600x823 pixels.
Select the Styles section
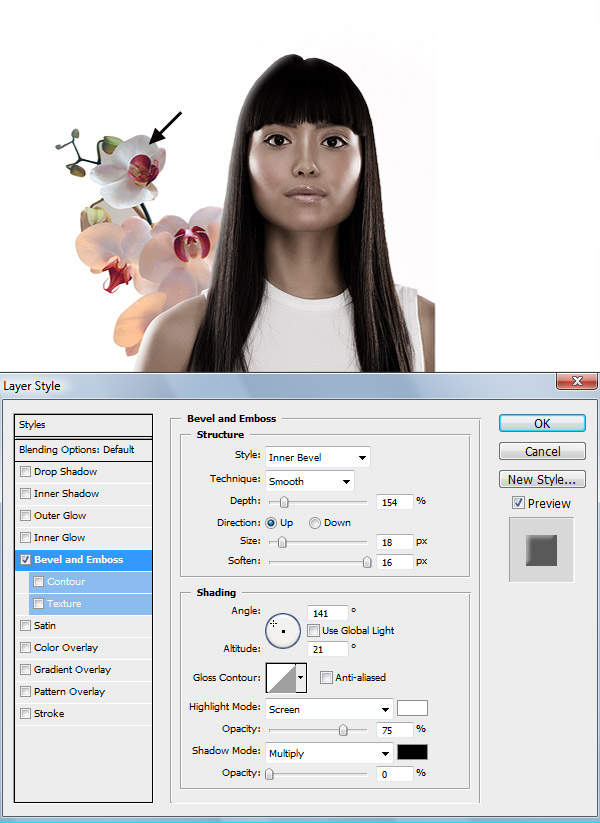[x=83, y=425]
